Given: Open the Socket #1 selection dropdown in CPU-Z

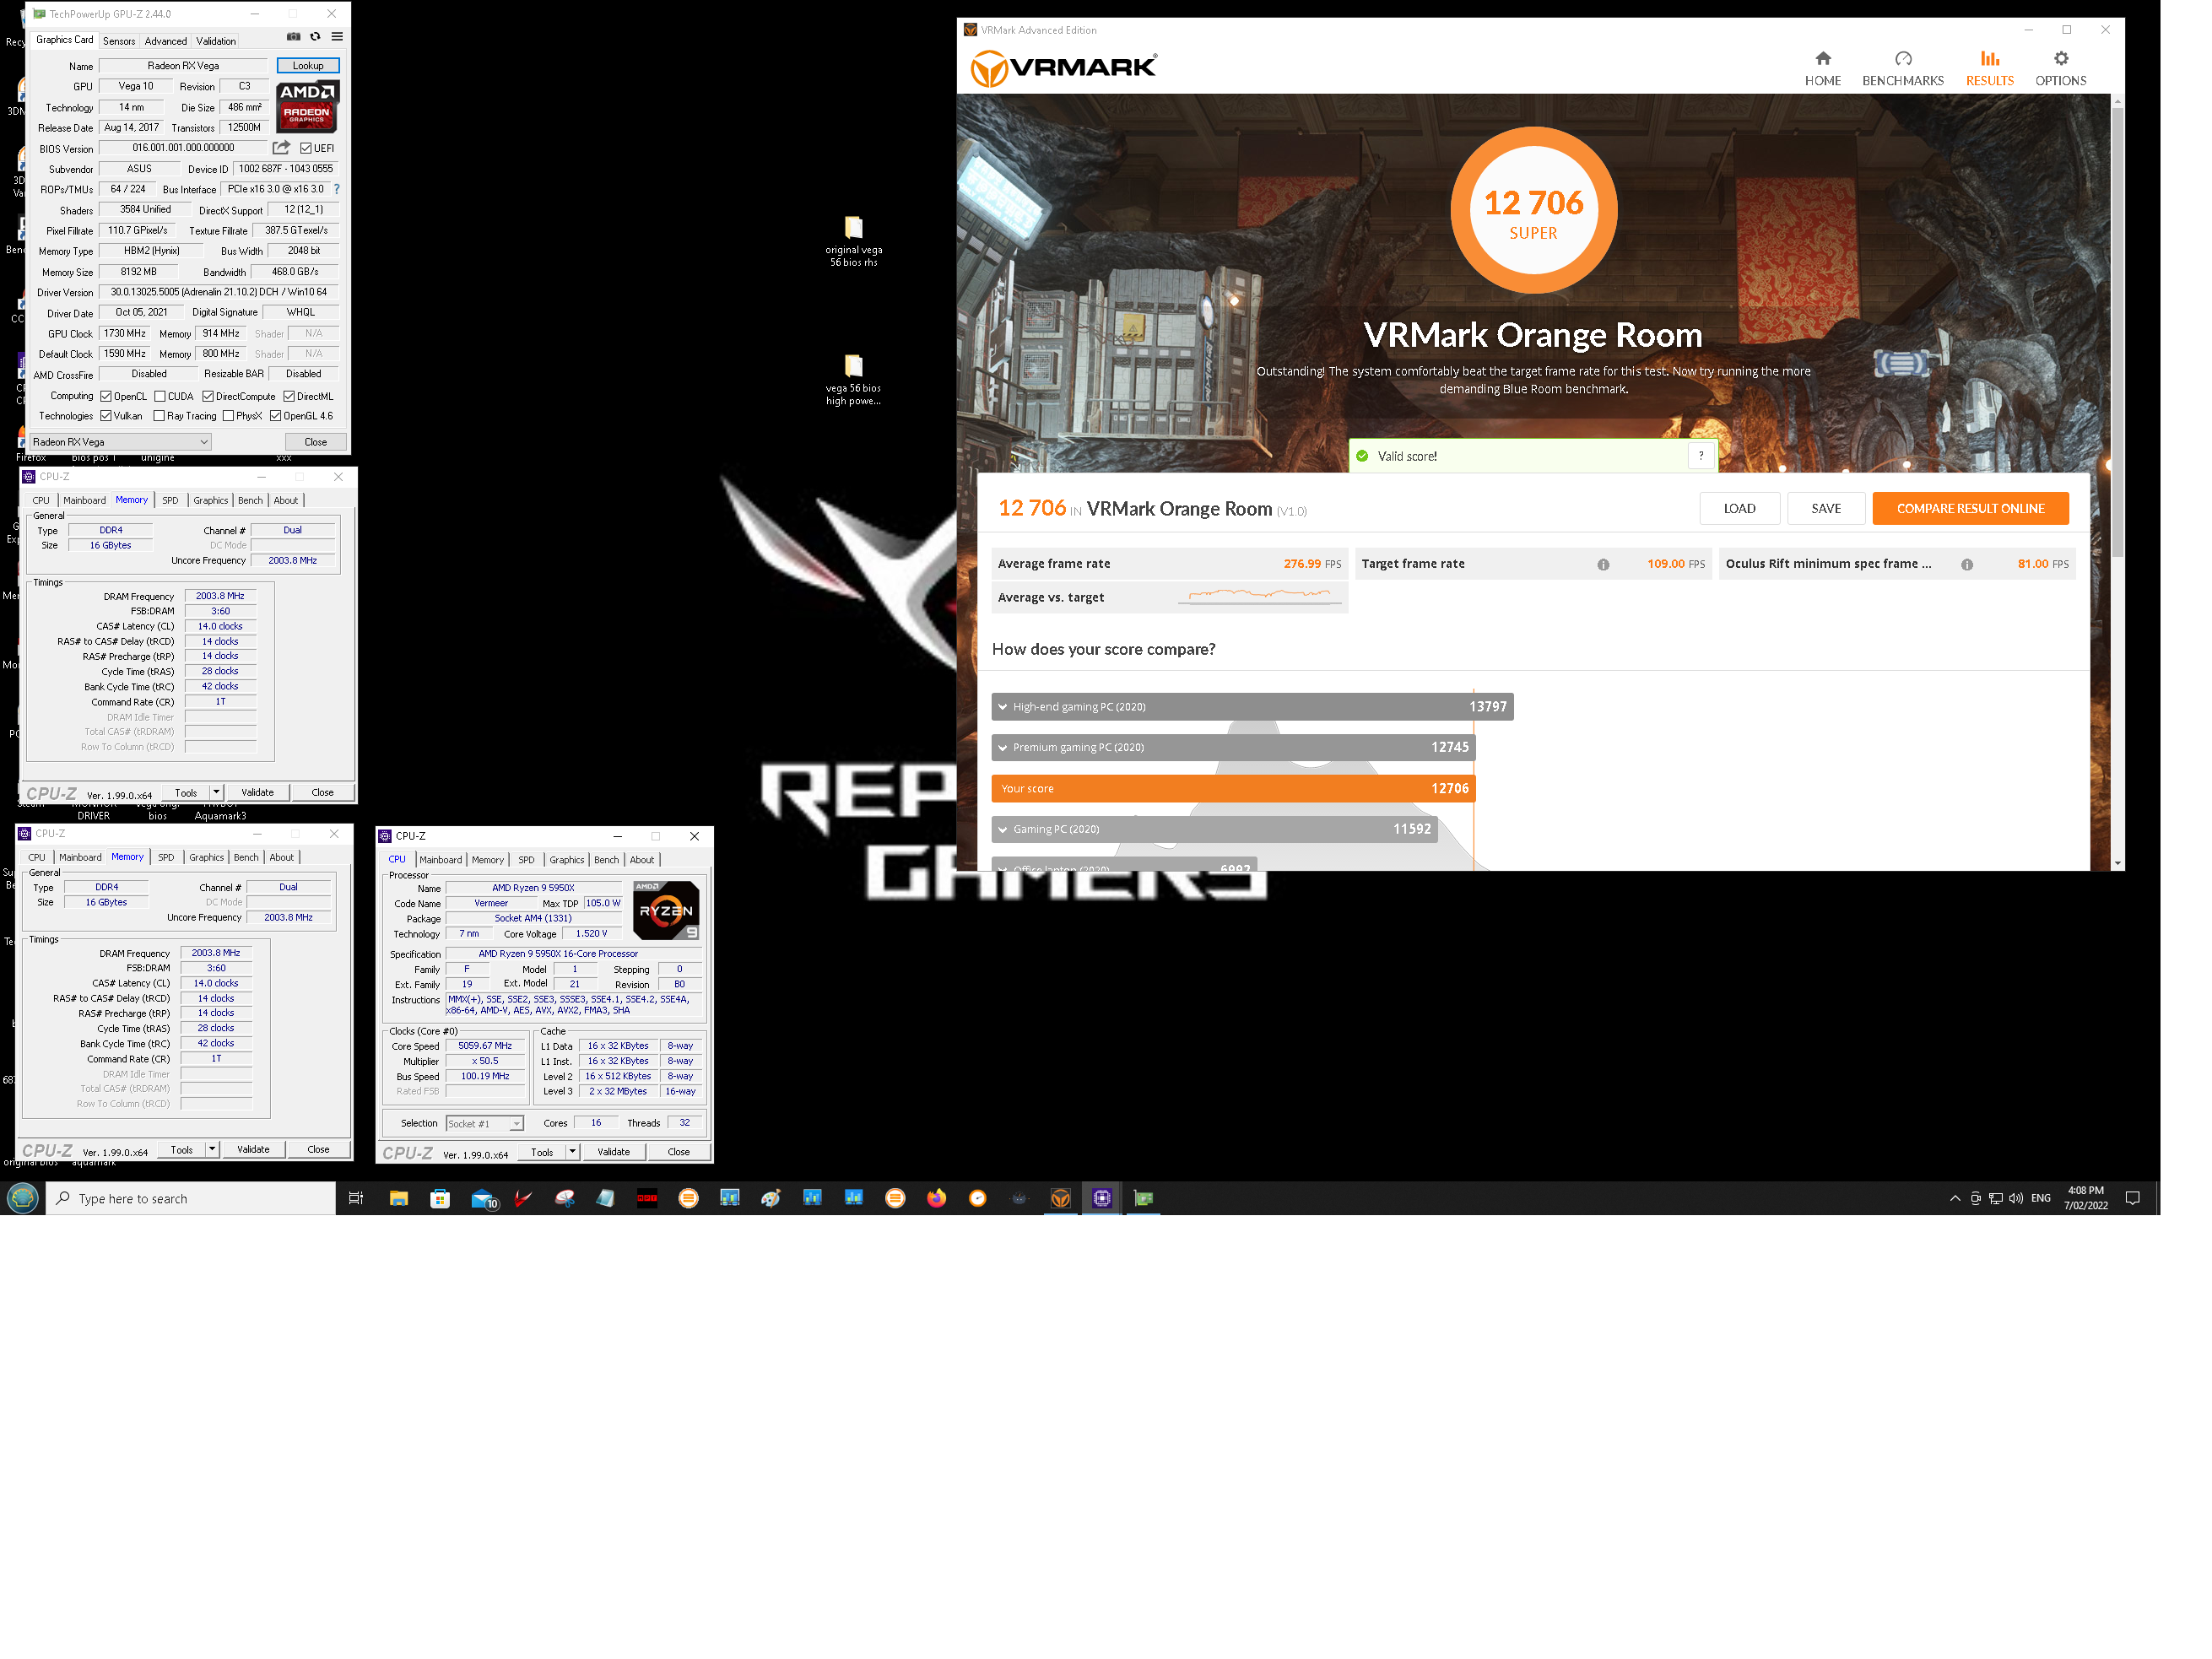Looking at the screenshot, I should (484, 1124).
